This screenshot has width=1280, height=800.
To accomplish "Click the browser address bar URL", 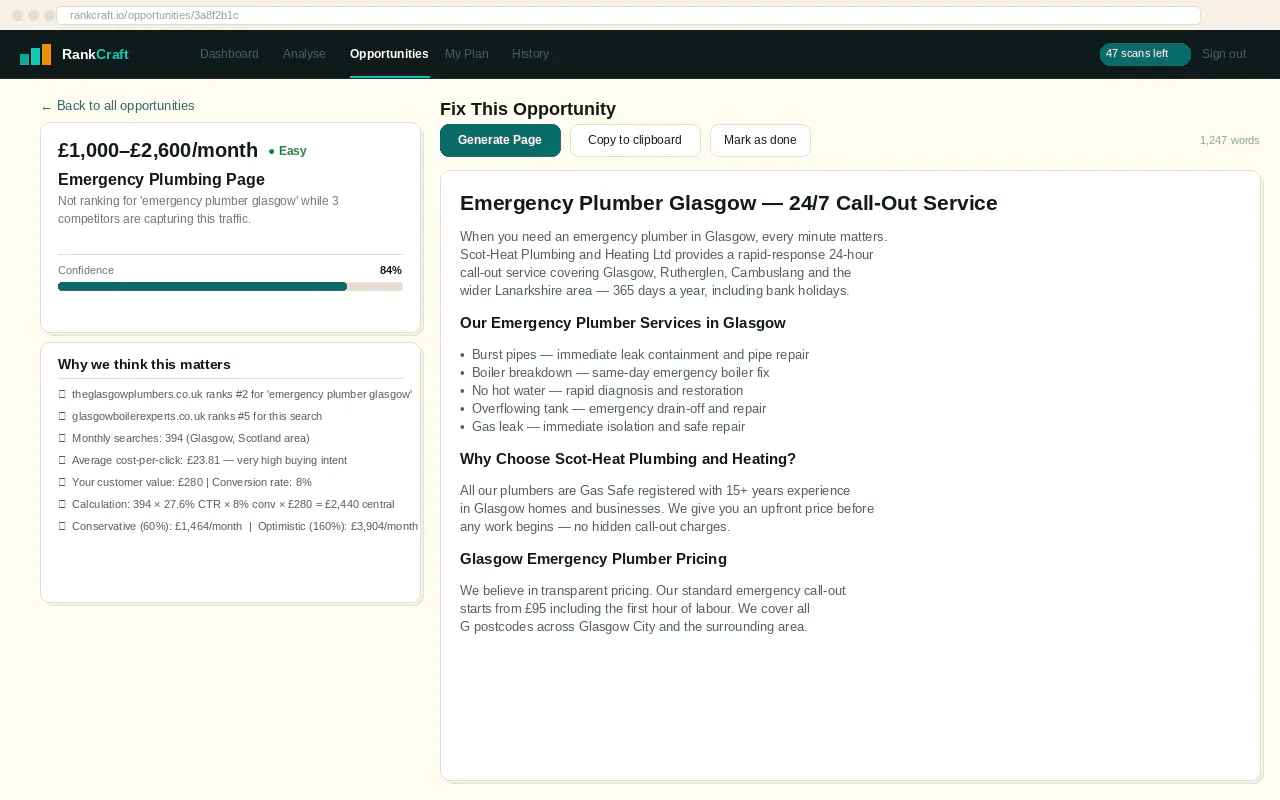I will coord(154,15).
